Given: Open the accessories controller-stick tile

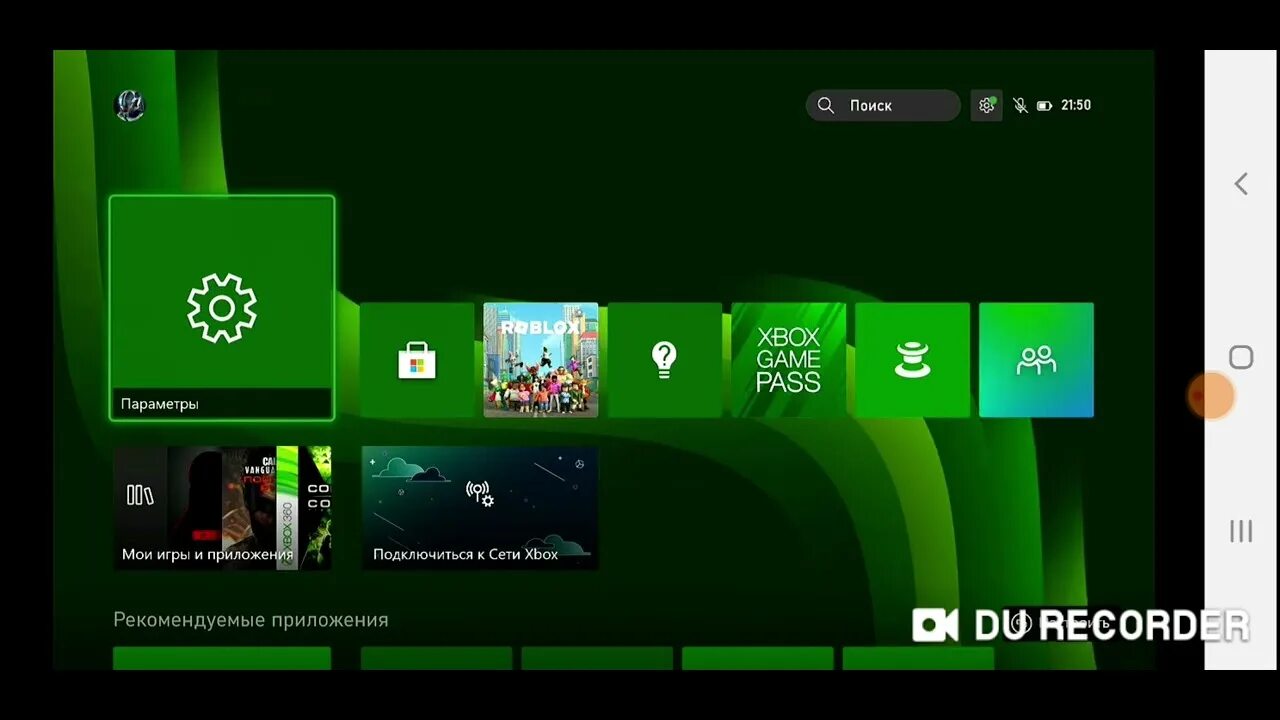Looking at the screenshot, I should [913, 360].
